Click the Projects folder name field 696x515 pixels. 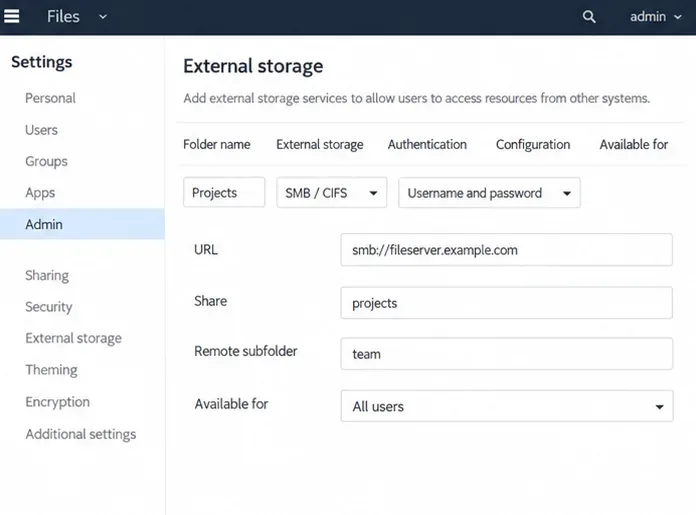[224, 193]
